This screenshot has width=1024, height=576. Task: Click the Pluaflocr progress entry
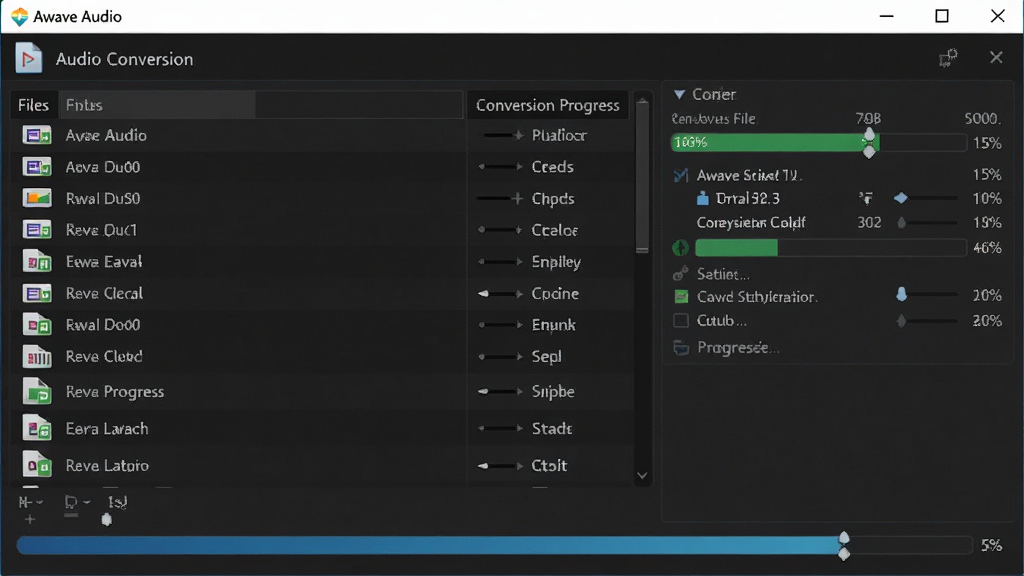point(559,135)
